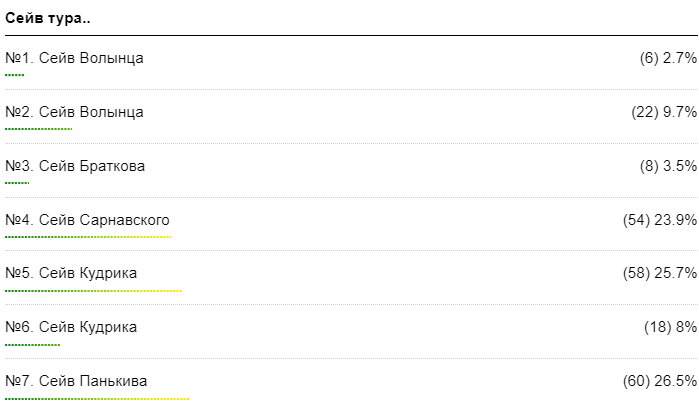This screenshot has height=410, width=699.
Task: Pick the "№3. Сейв Браткова" option
Action: (x=75, y=166)
